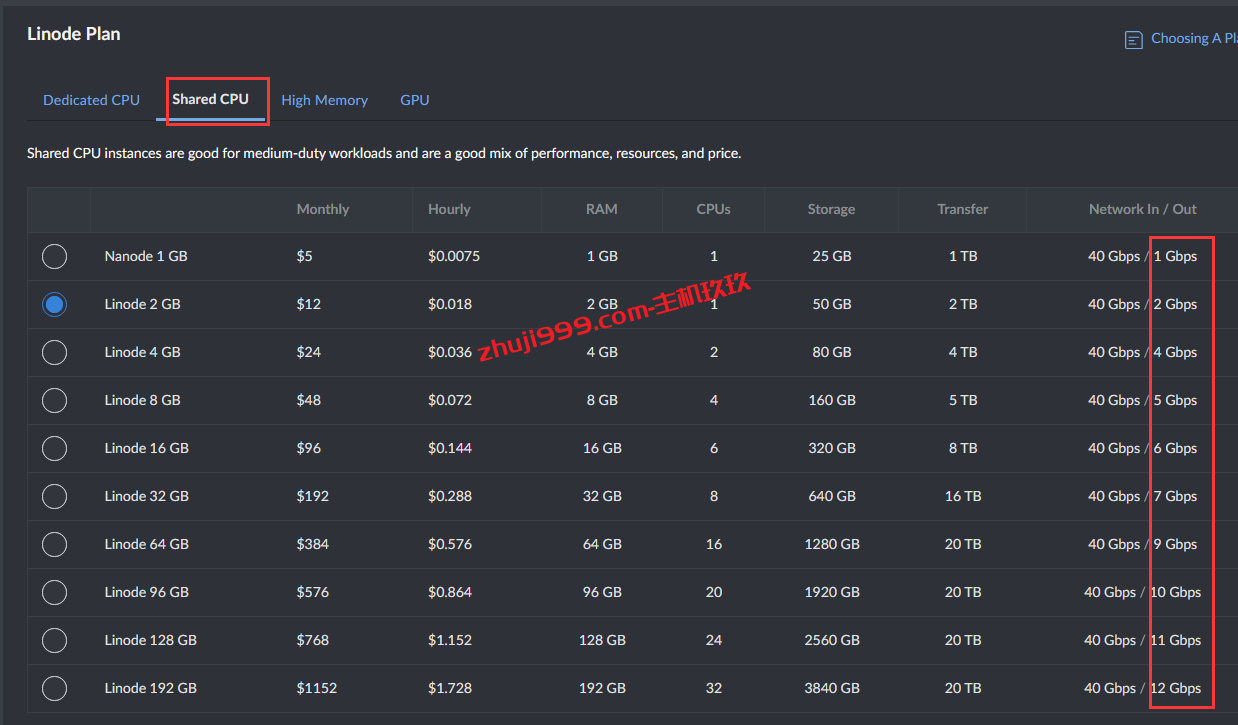Click the Linode 8 GB plan name
Screen dimensions: 1238x725
pyautogui.click(x=142, y=400)
